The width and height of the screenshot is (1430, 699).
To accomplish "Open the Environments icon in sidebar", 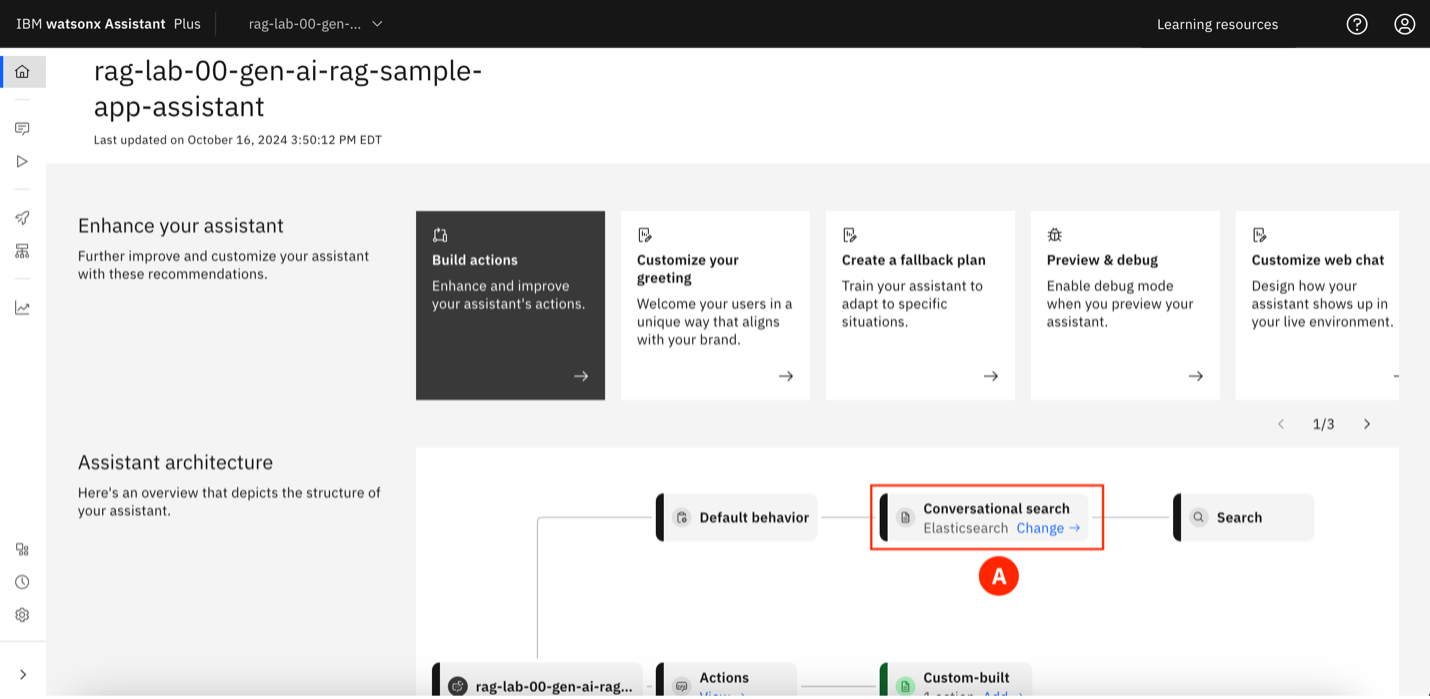I will [22, 251].
